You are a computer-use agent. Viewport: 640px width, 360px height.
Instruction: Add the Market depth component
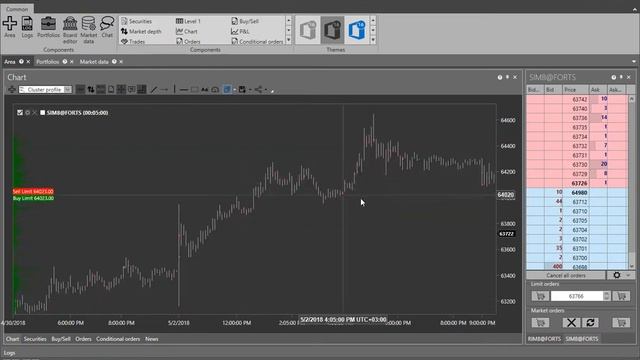coord(141,31)
